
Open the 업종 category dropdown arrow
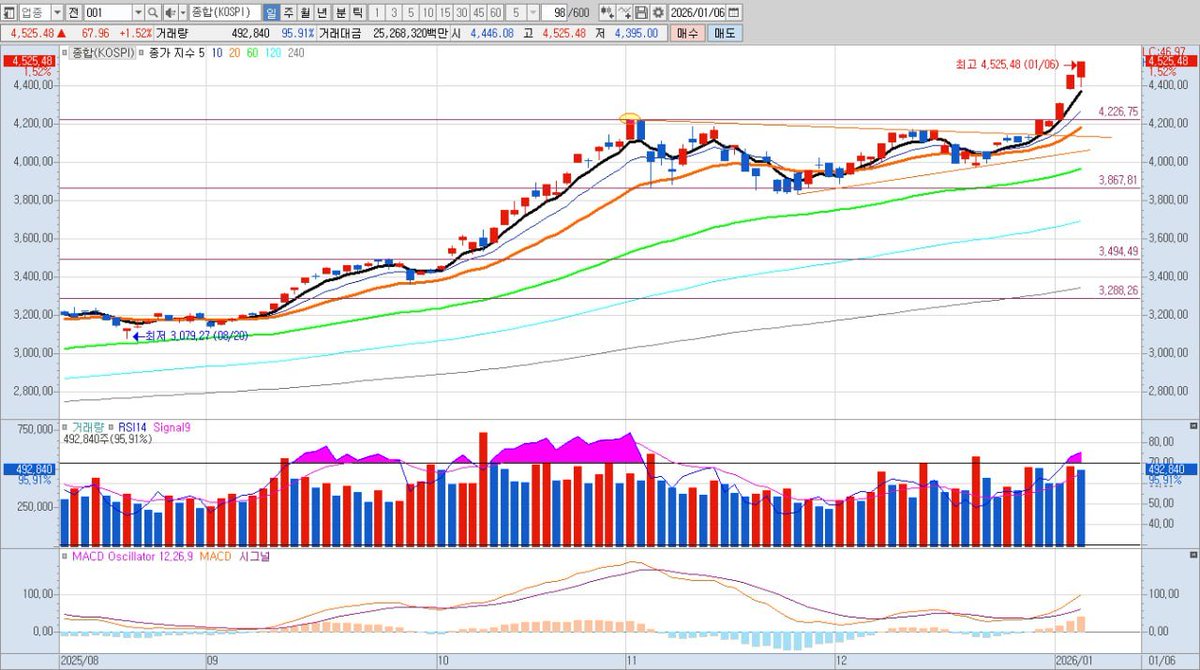[58, 13]
